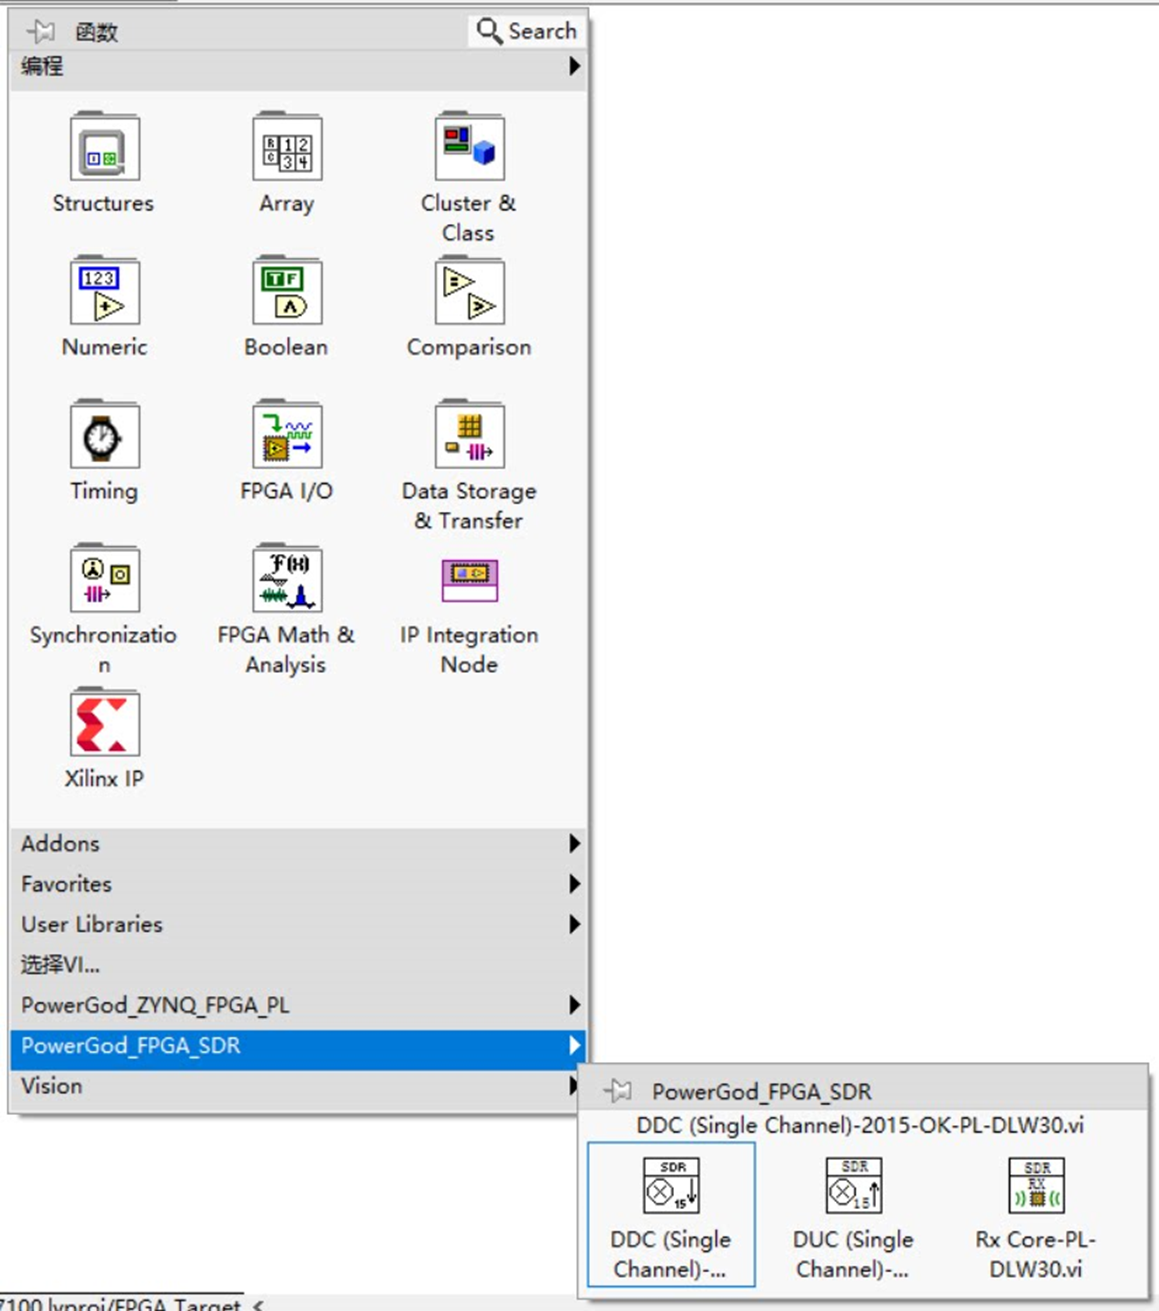Select the Rx Core-PL-DLW30.vi icon
Viewport: 1159px width, 1311px height.
tap(1036, 1185)
